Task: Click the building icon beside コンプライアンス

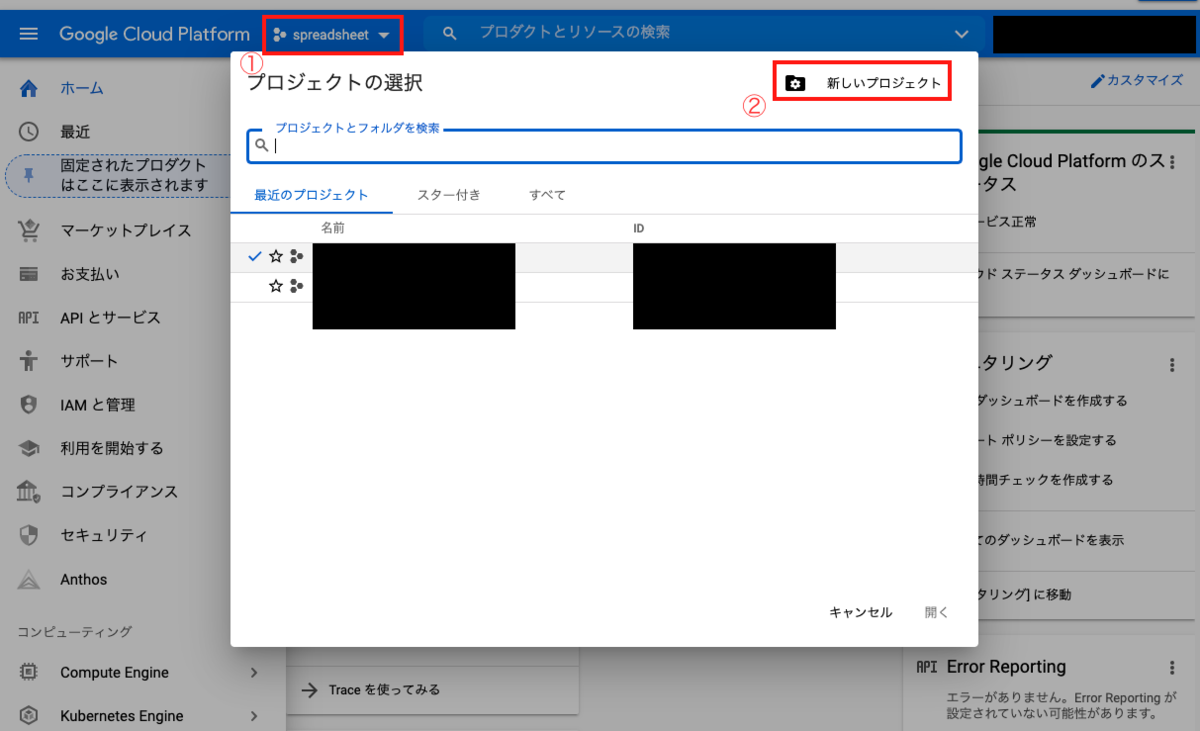Action: [29, 491]
